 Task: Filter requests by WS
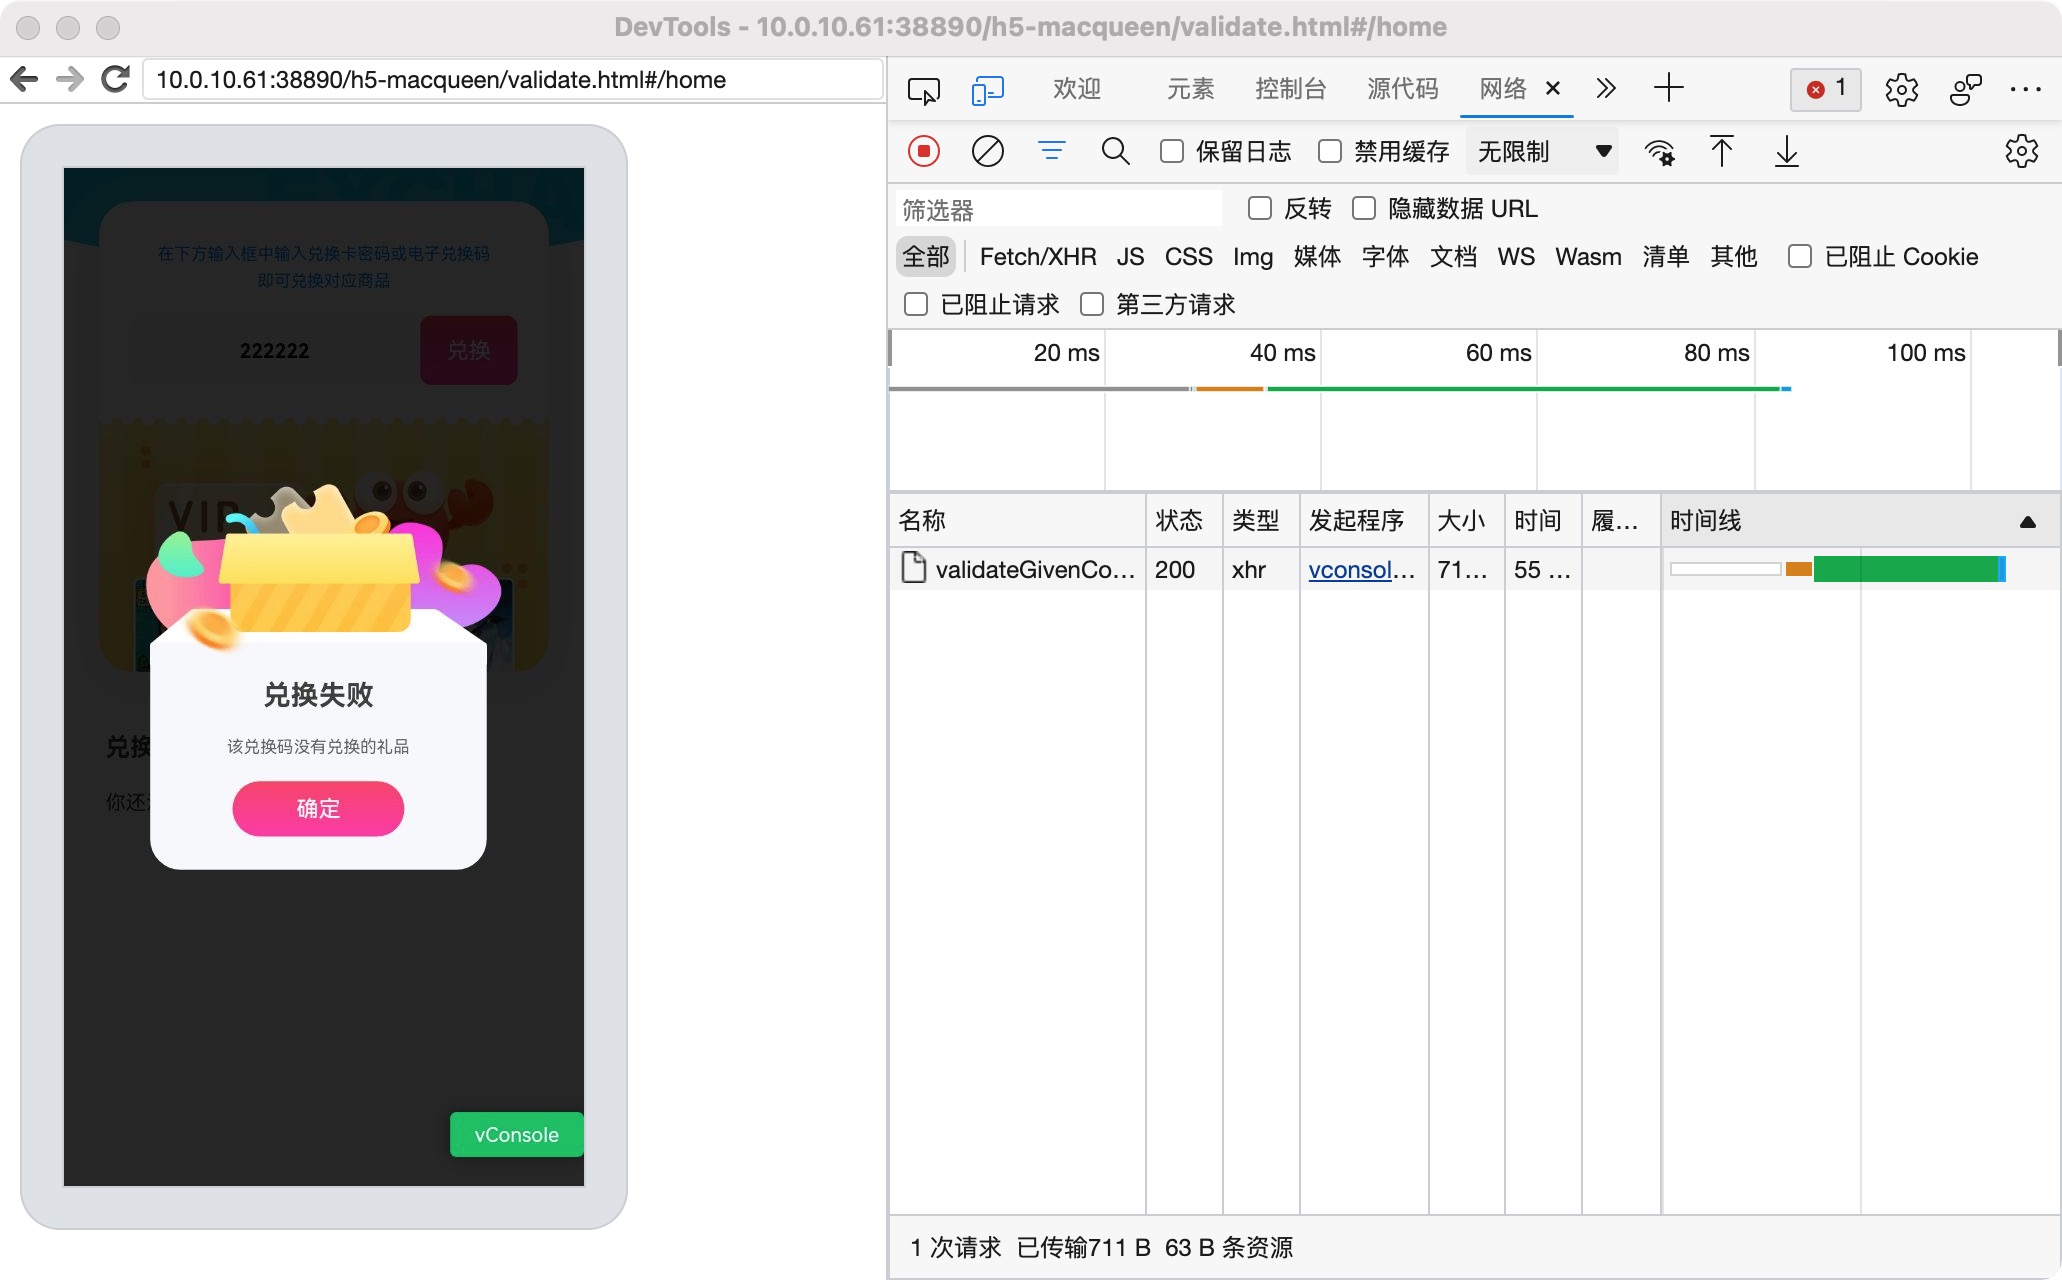1516,257
